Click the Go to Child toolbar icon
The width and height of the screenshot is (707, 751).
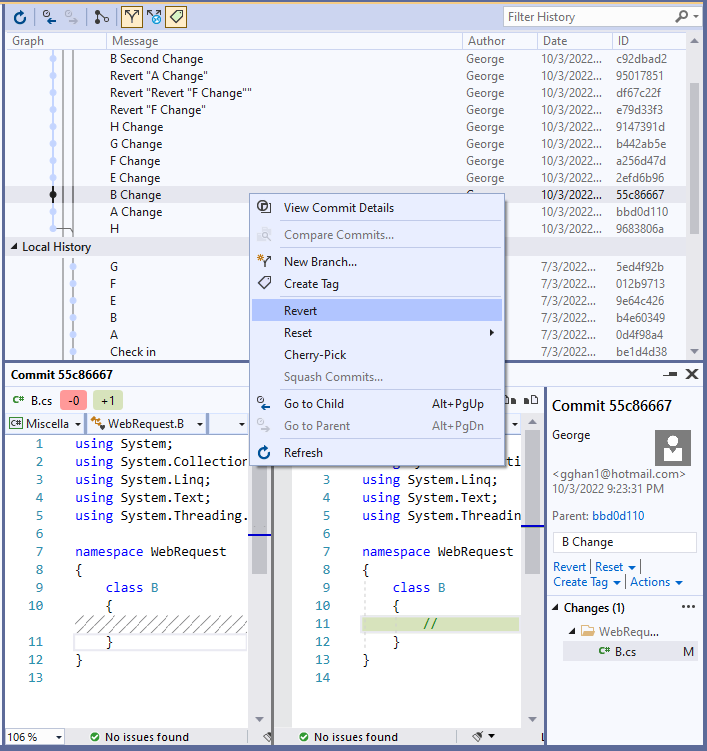pos(49,18)
